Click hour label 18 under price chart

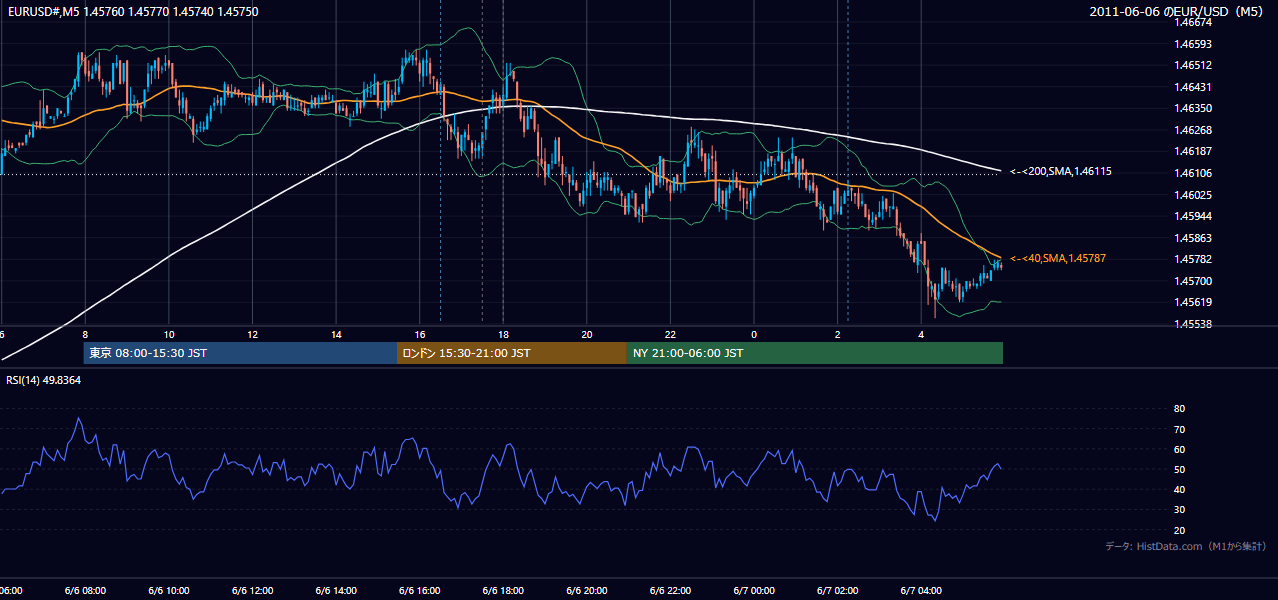coord(503,334)
